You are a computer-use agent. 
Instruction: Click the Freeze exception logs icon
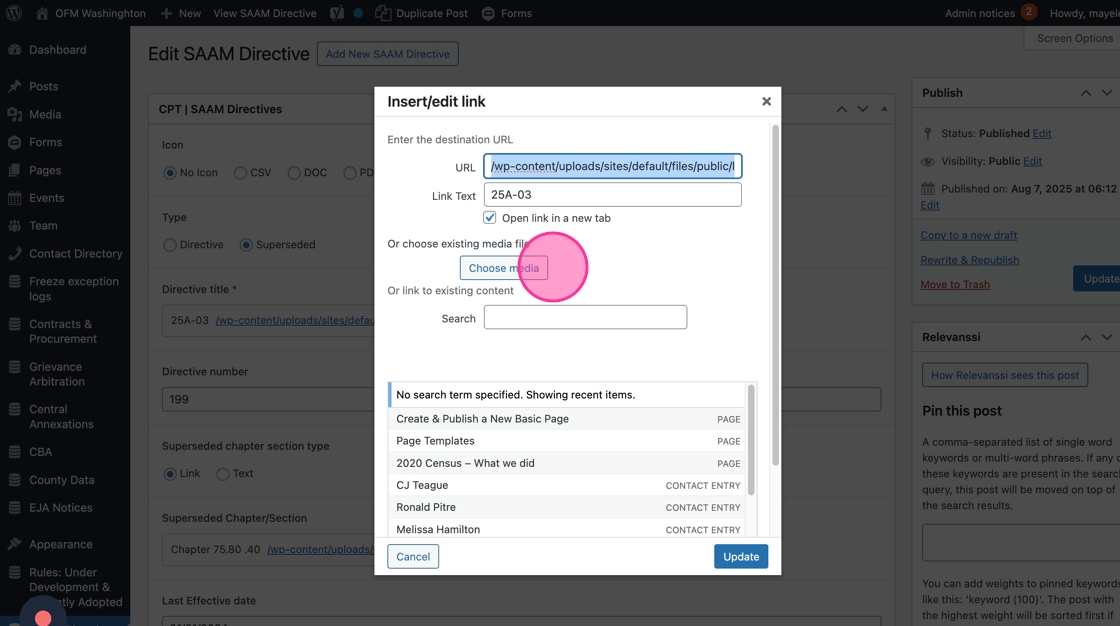(x=14, y=282)
